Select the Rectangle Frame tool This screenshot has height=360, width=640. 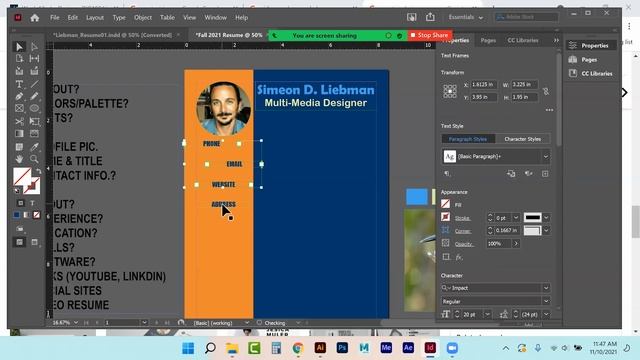[x=19, y=109]
